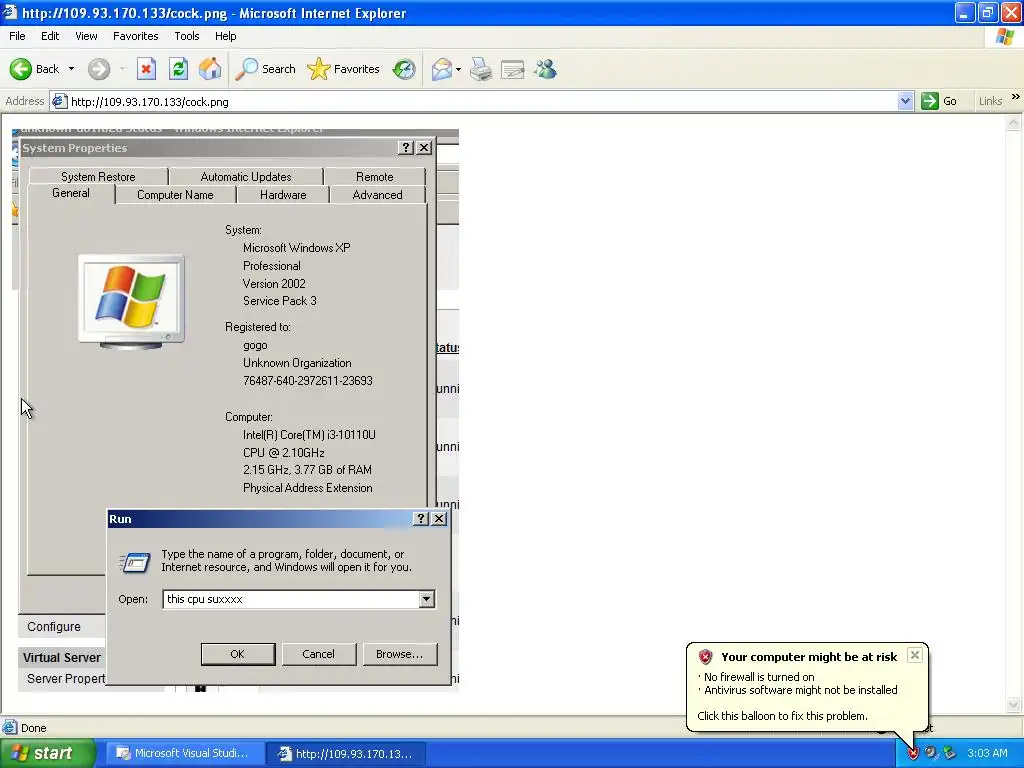1024x768 pixels.
Task: Open the Edit menu
Action: 50,36
